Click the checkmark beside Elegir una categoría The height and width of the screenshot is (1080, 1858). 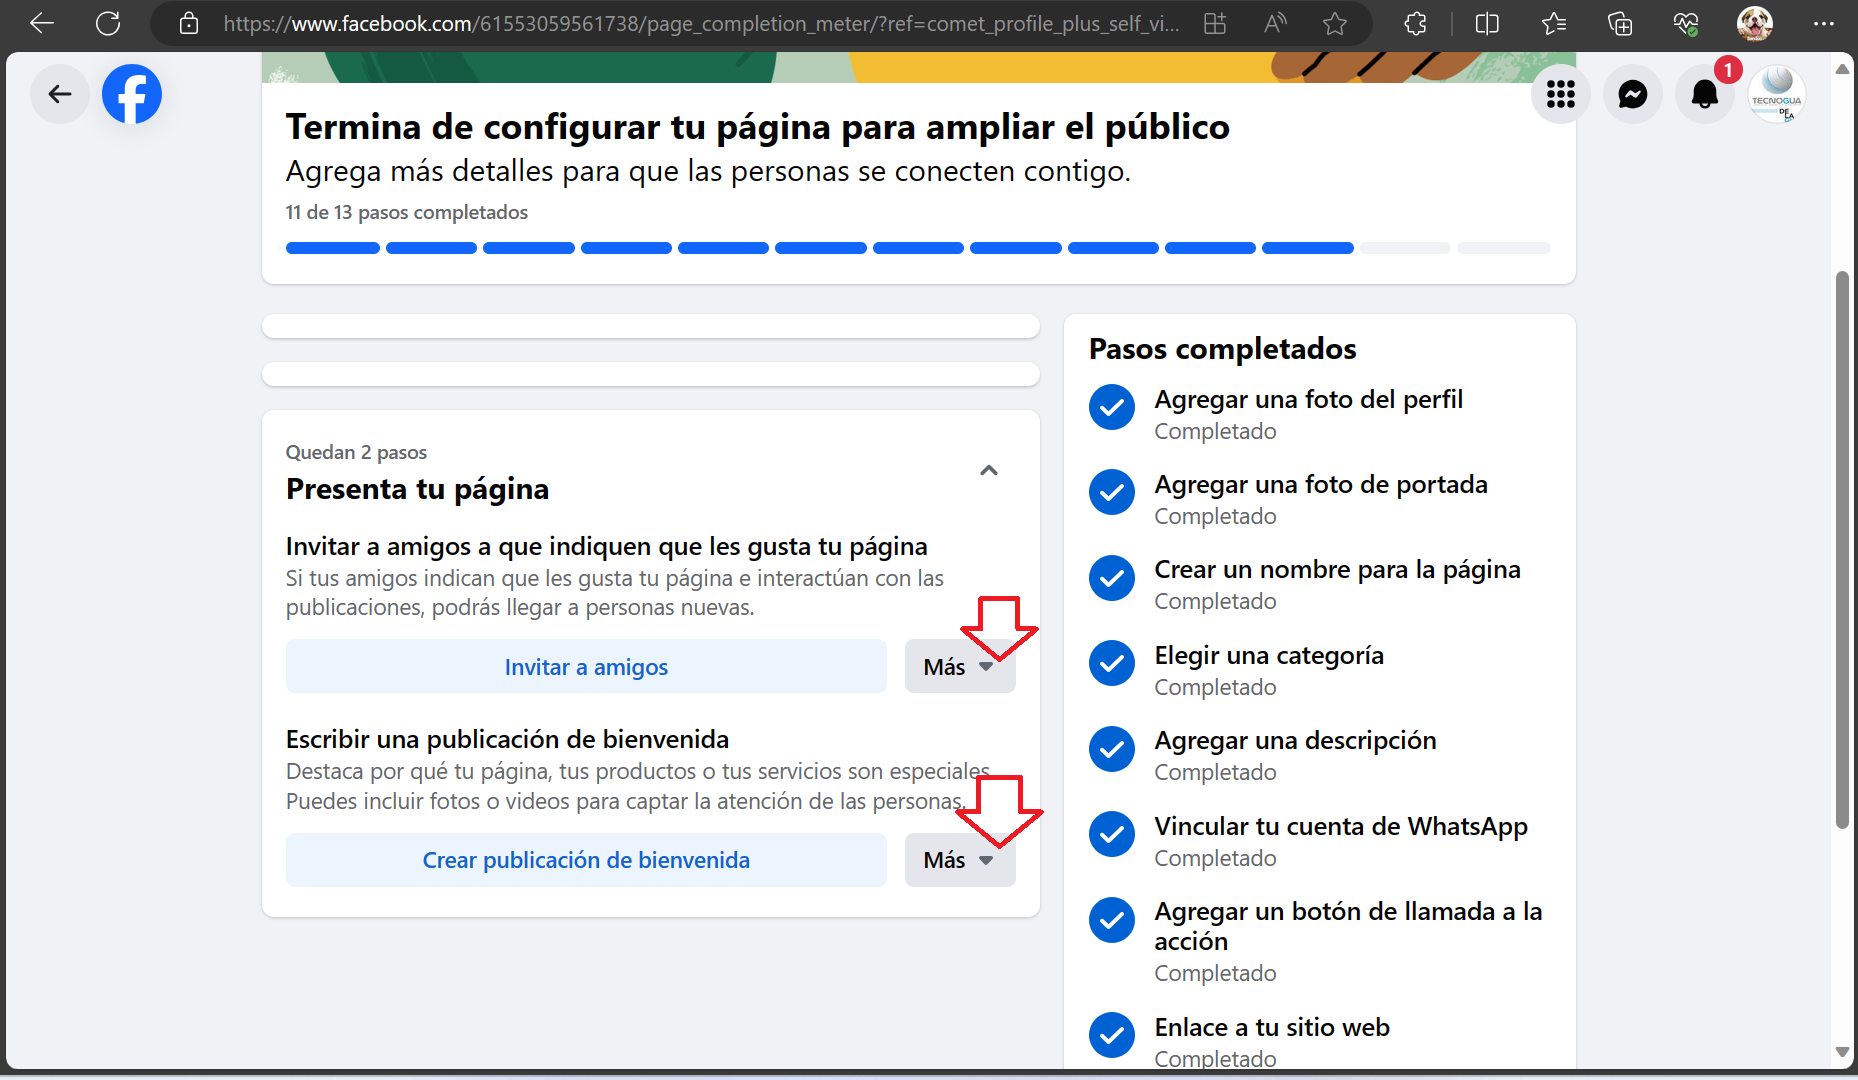(1112, 663)
